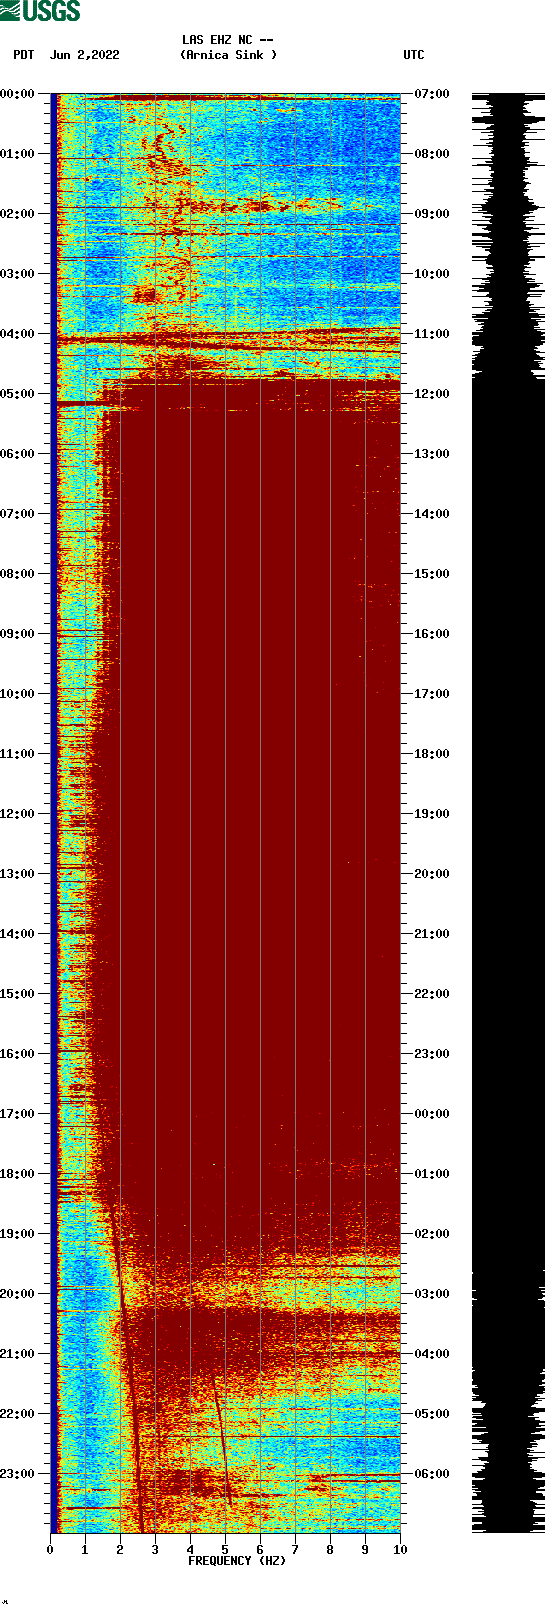552x1613 pixels.
Task: Select the 17:00 UTC axis time label
Action: pyautogui.click(x=432, y=694)
